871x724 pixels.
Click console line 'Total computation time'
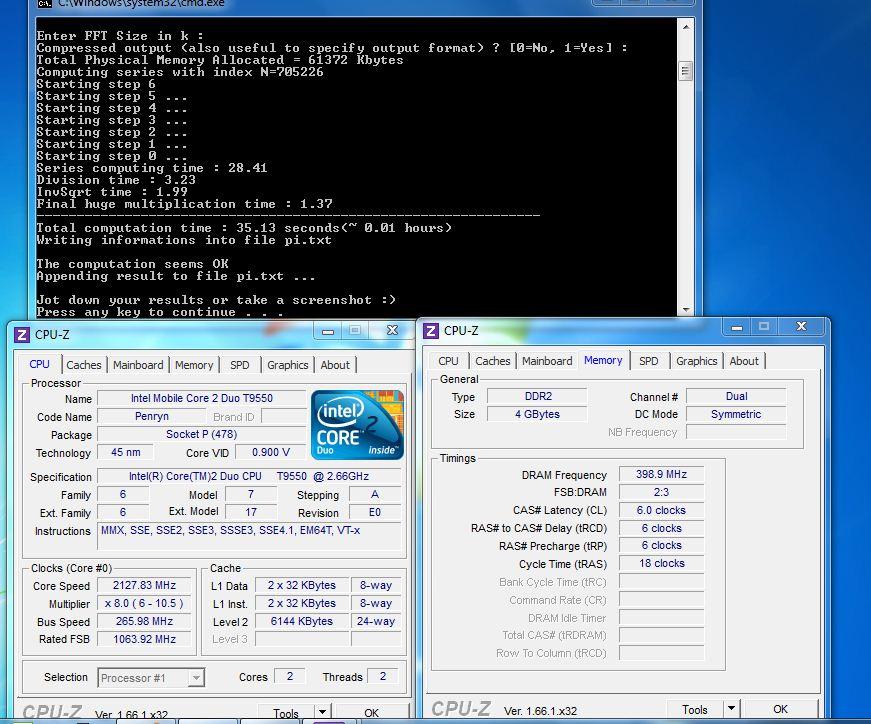(x=244, y=228)
